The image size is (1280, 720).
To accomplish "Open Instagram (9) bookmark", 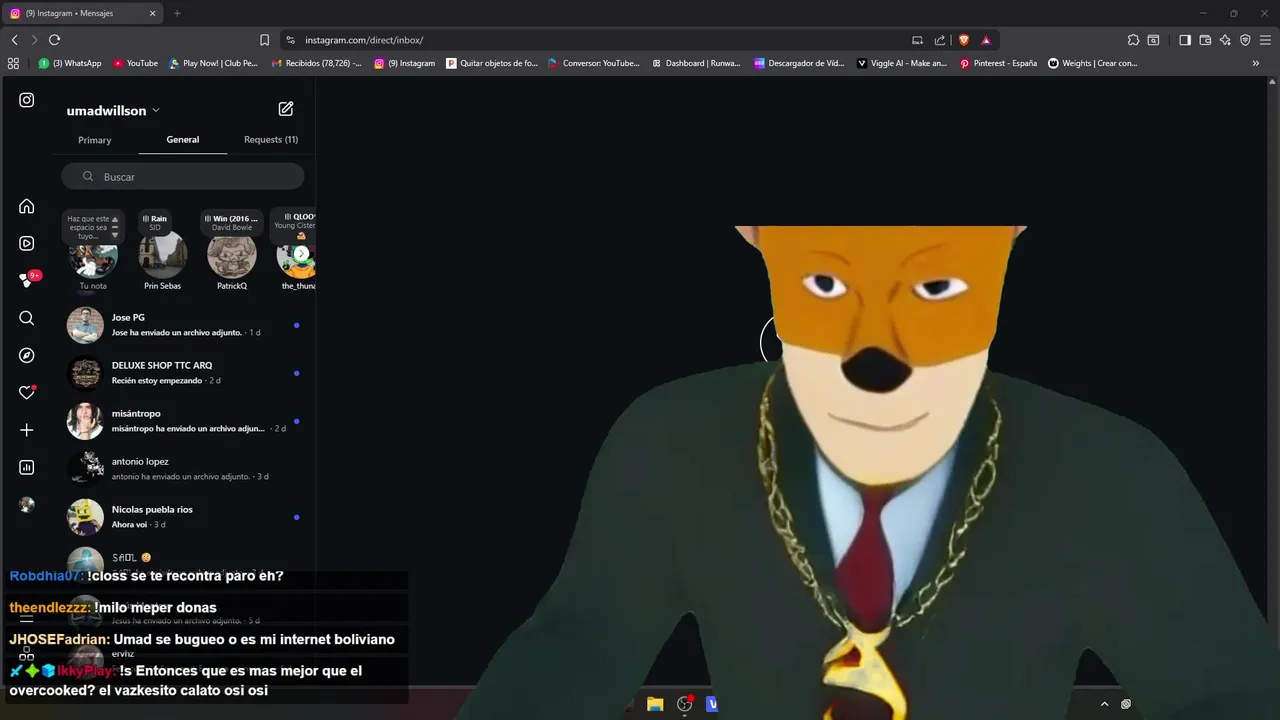I will tap(405, 63).
